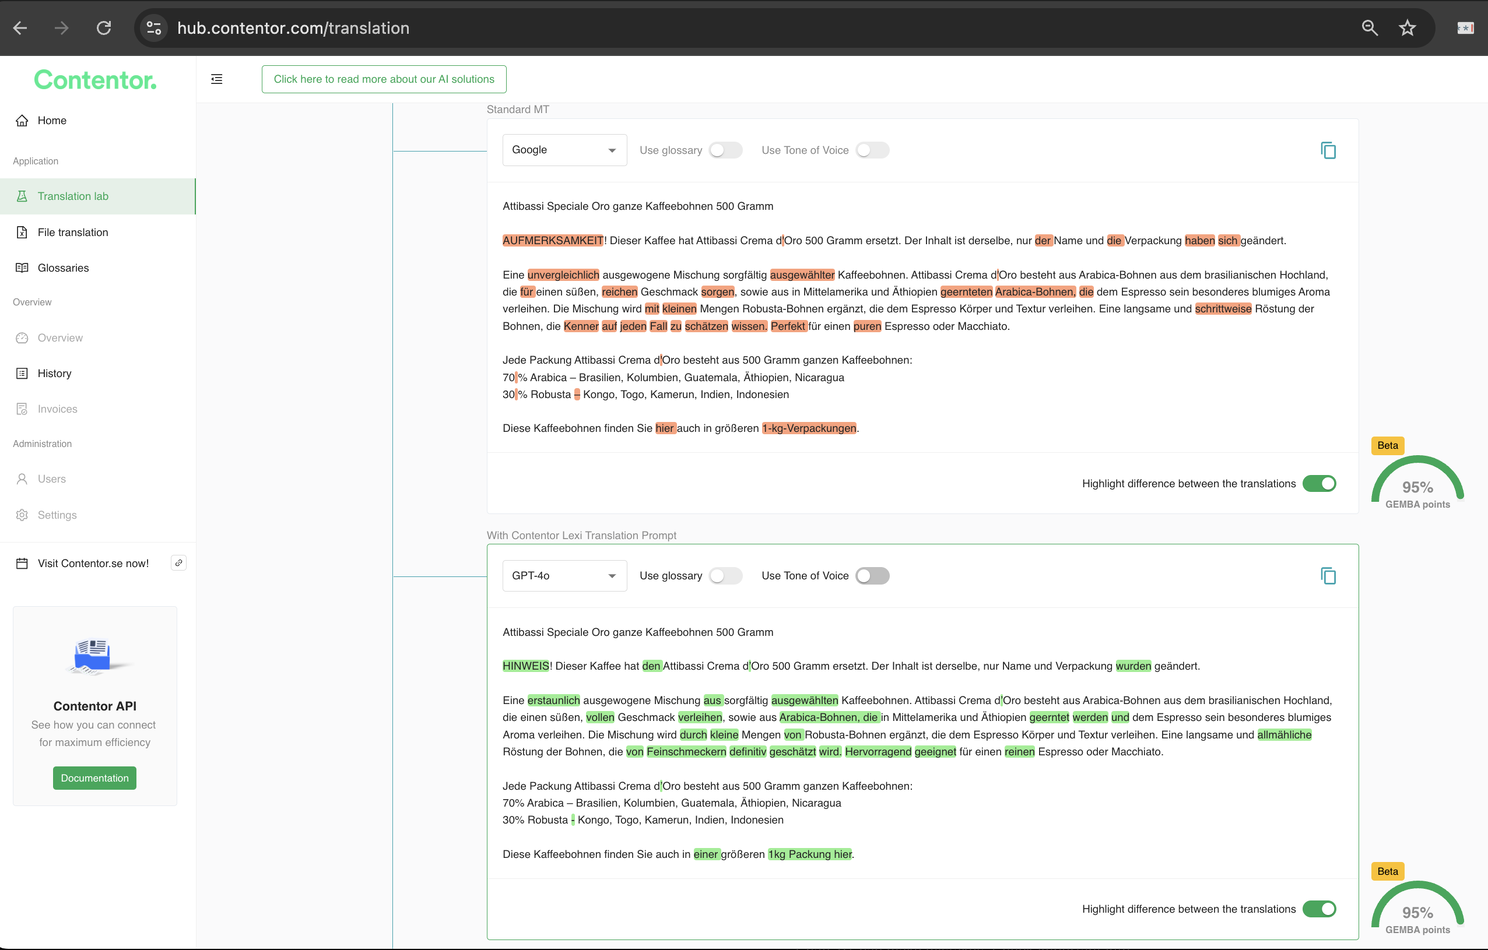The image size is (1488, 950).
Task: Turn off difference highlighting in Standard MT panel
Action: (1319, 484)
